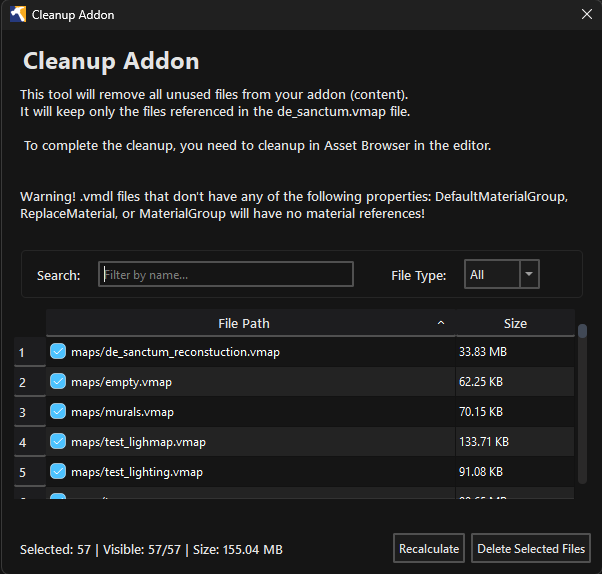Click the file list vertical scrollbar handle
The width and height of the screenshot is (602, 574).
point(582,331)
